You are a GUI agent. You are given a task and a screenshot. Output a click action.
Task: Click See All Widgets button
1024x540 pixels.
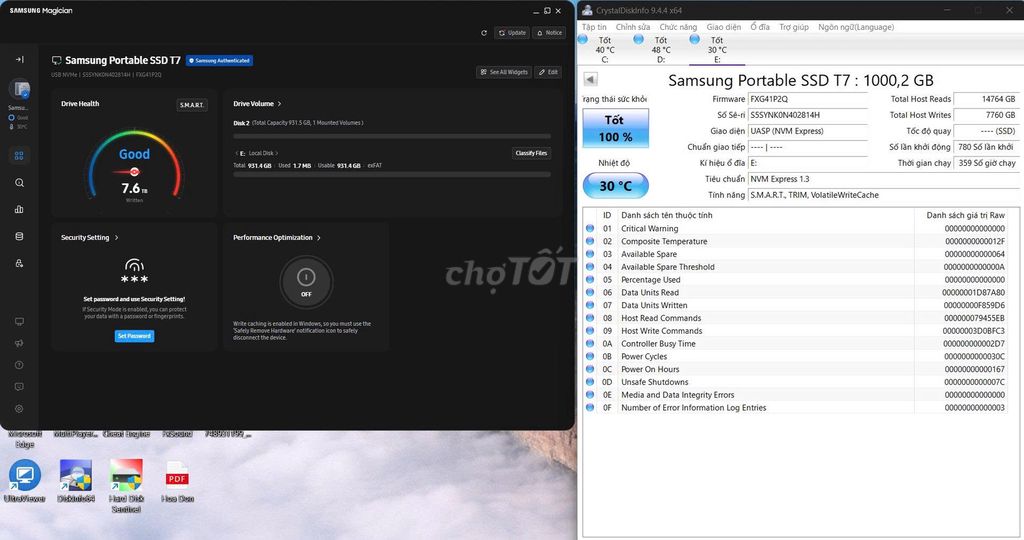(x=504, y=72)
